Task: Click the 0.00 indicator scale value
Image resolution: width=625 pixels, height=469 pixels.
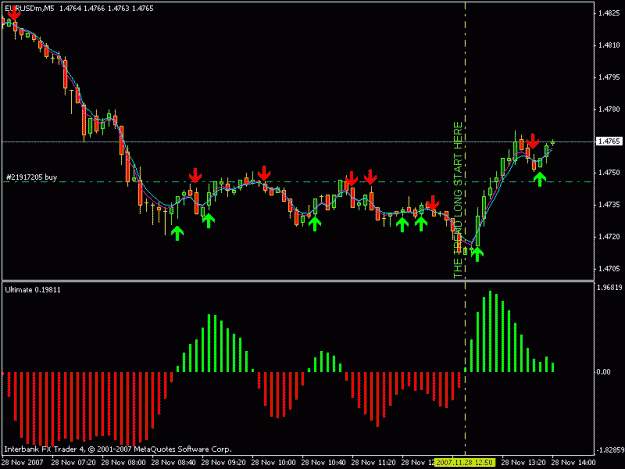Action: 603,372
